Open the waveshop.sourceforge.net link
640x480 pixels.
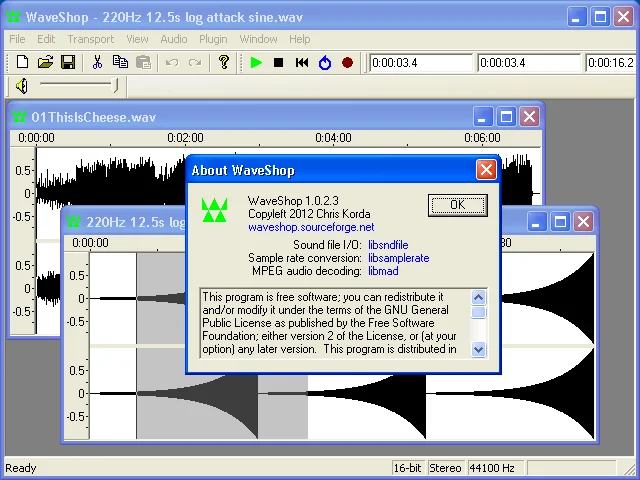pos(311,227)
